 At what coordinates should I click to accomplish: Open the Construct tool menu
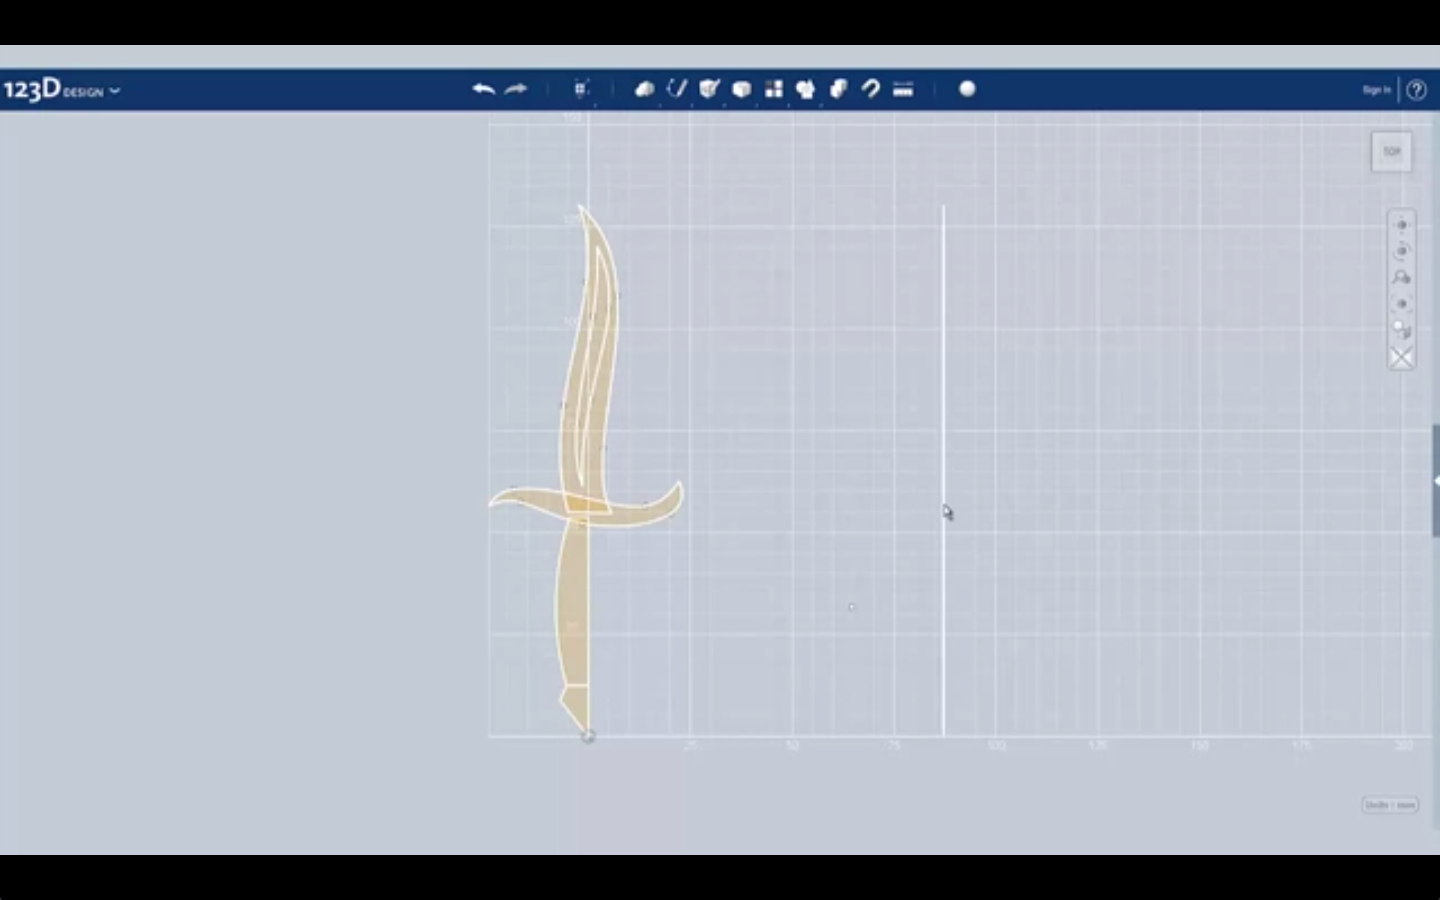710,89
